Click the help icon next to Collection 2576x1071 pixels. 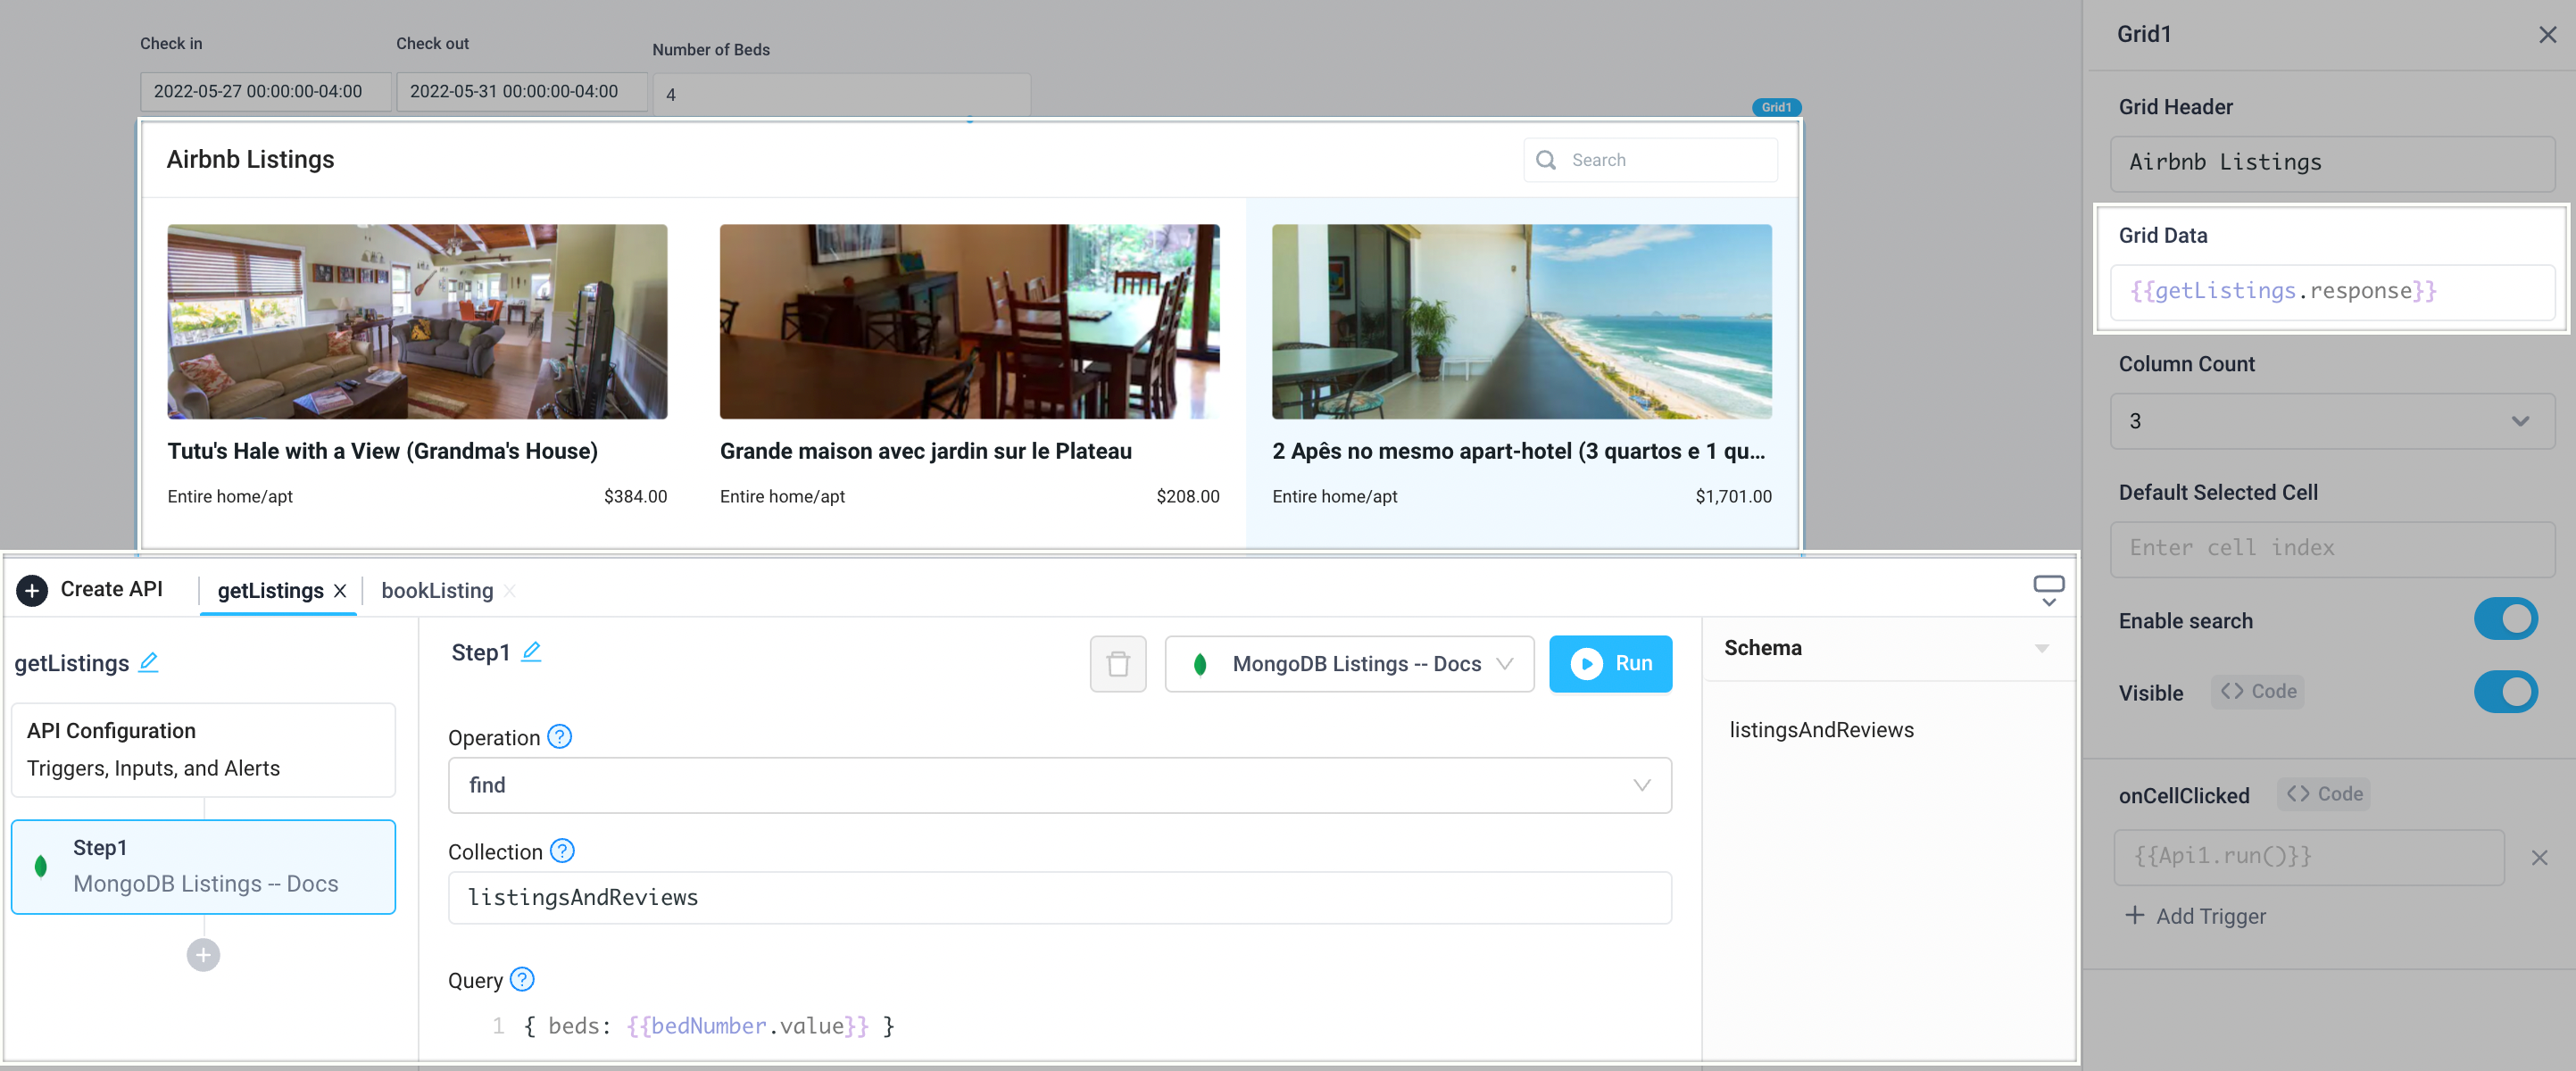[x=562, y=851]
